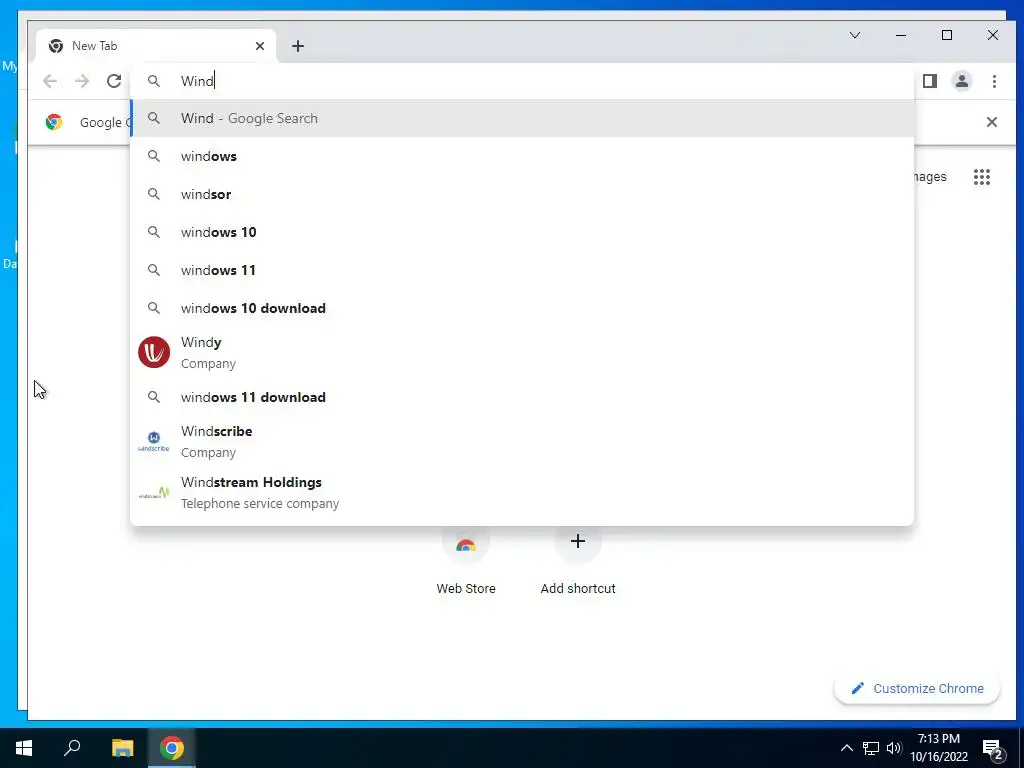
Task: Click the browser Back arrow
Action: pyautogui.click(x=50, y=81)
